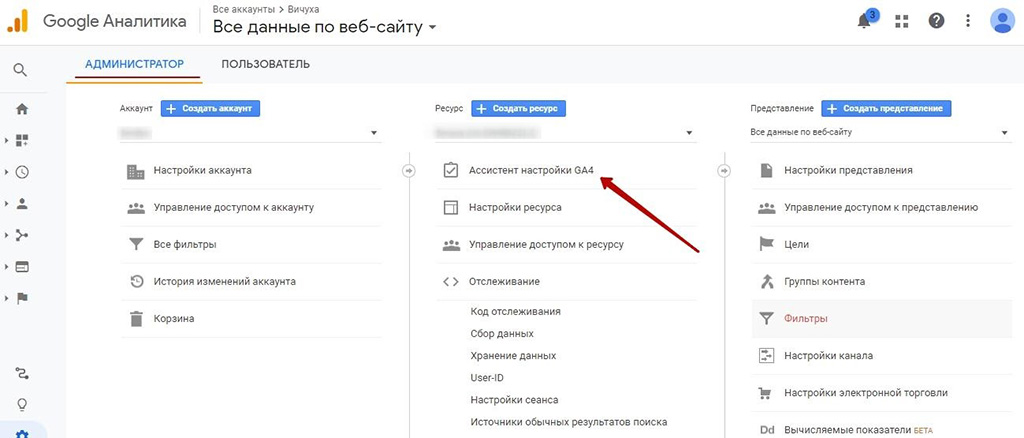This screenshot has height=438, width=1024.
Task: Click the Все аккаунты breadcrumb text
Action: pyautogui.click(x=244, y=8)
